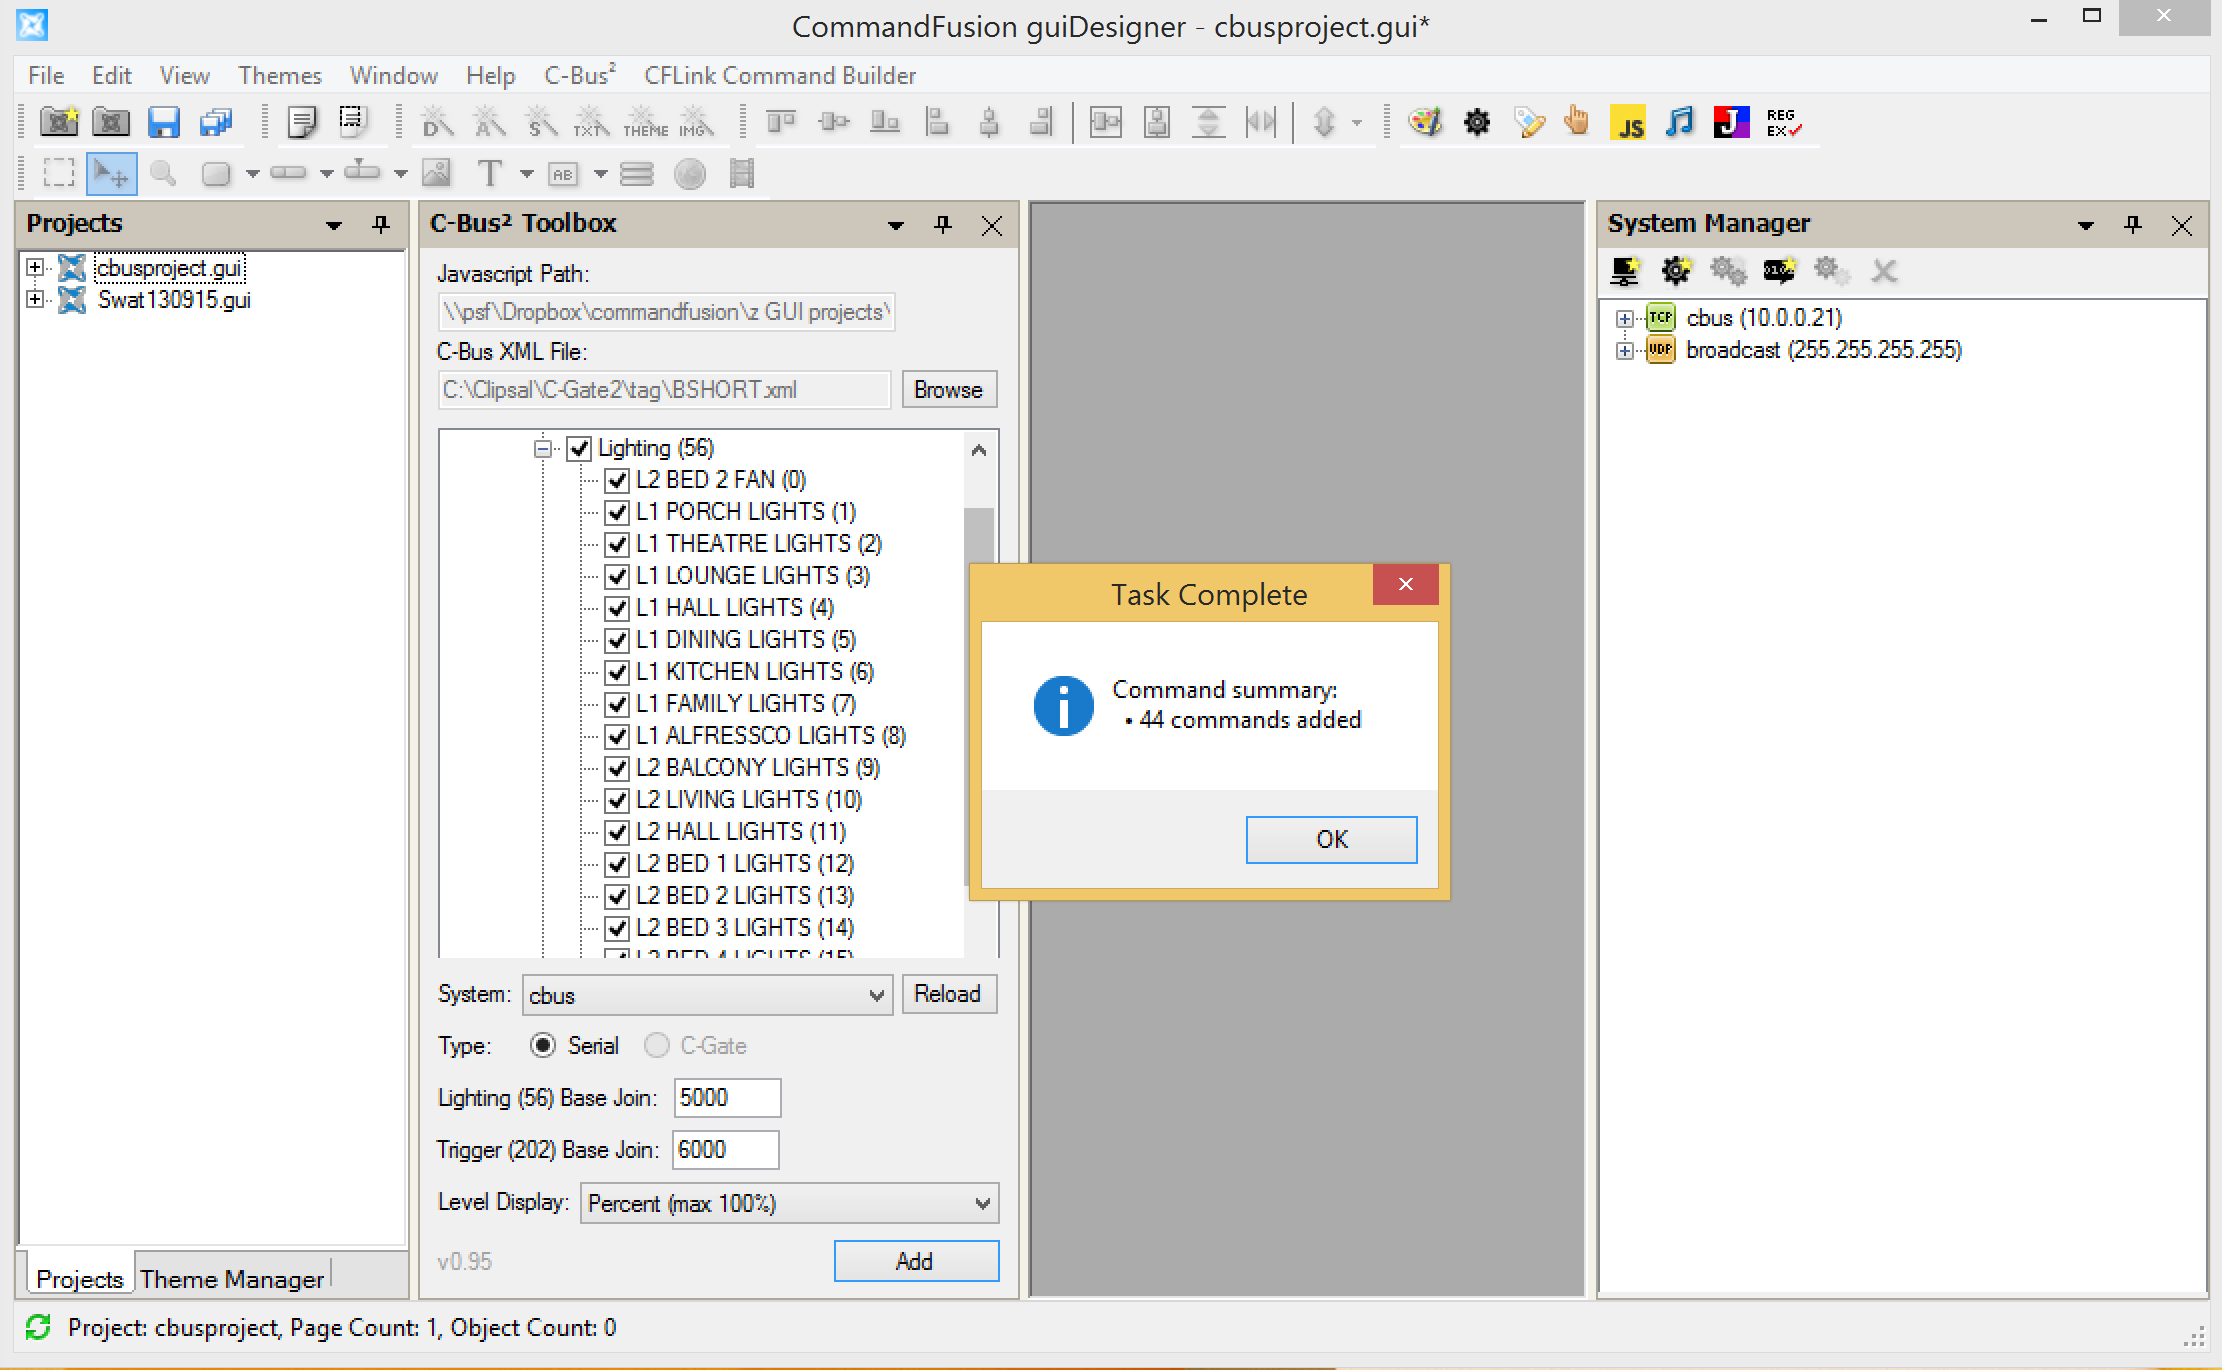Open the JS script manager icon
This screenshot has height=1370, width=2222.
1628,123
